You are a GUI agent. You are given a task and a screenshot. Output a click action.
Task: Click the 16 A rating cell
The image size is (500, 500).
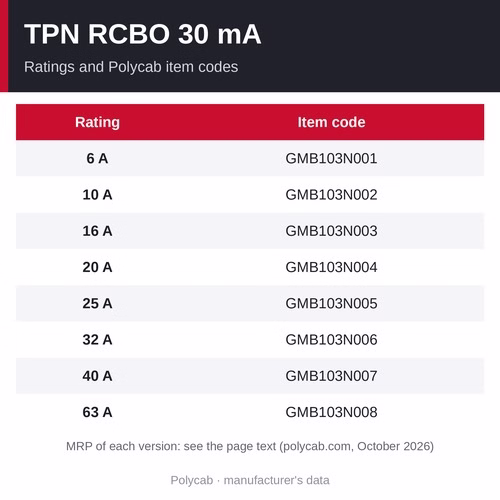tap(97, 231)
